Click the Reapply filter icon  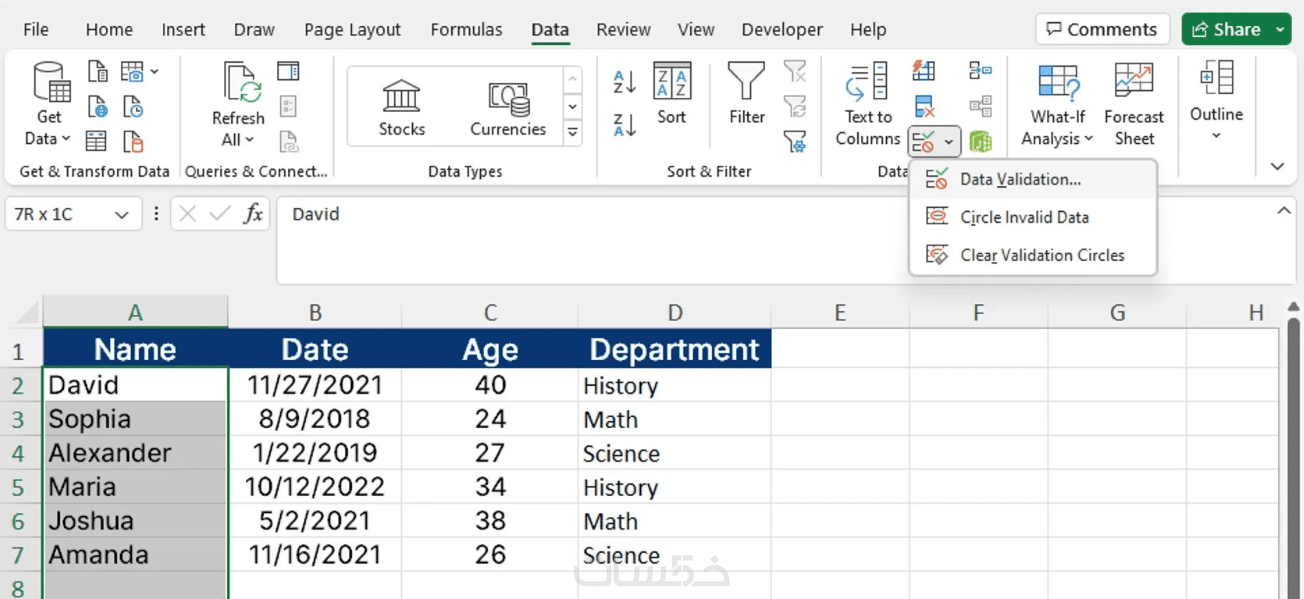795,106
